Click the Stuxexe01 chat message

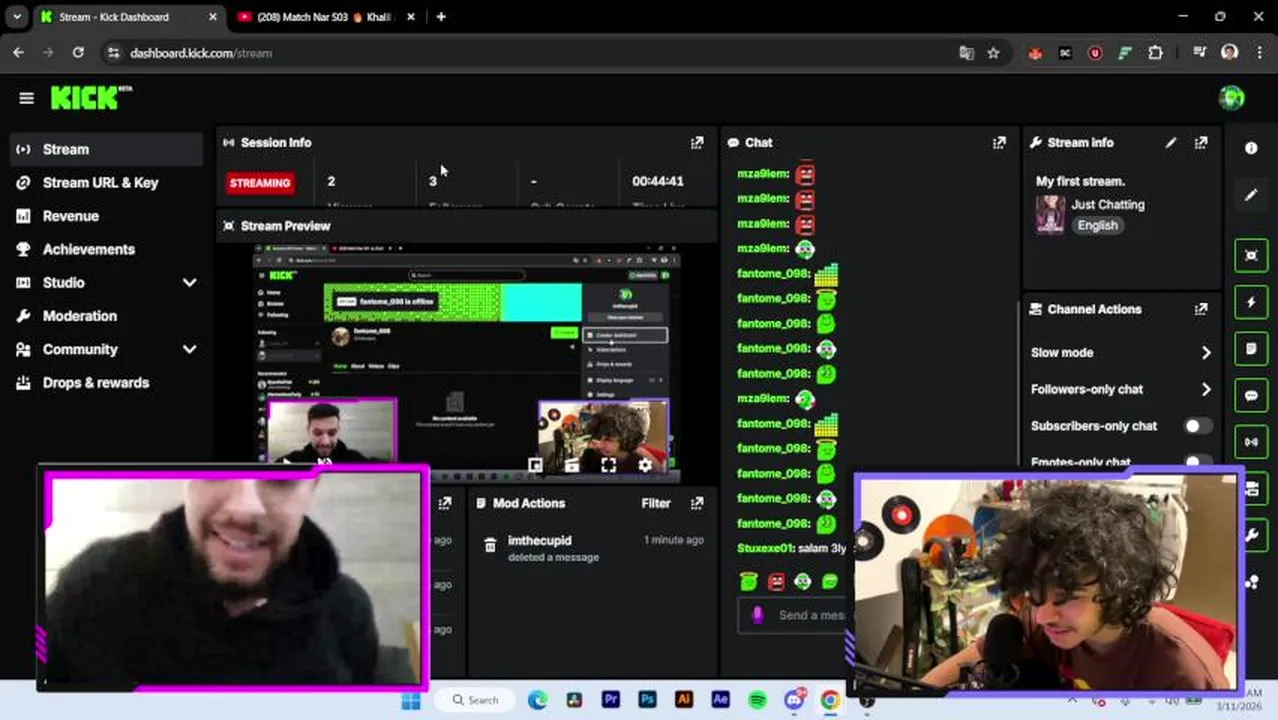tap(791, 548)
